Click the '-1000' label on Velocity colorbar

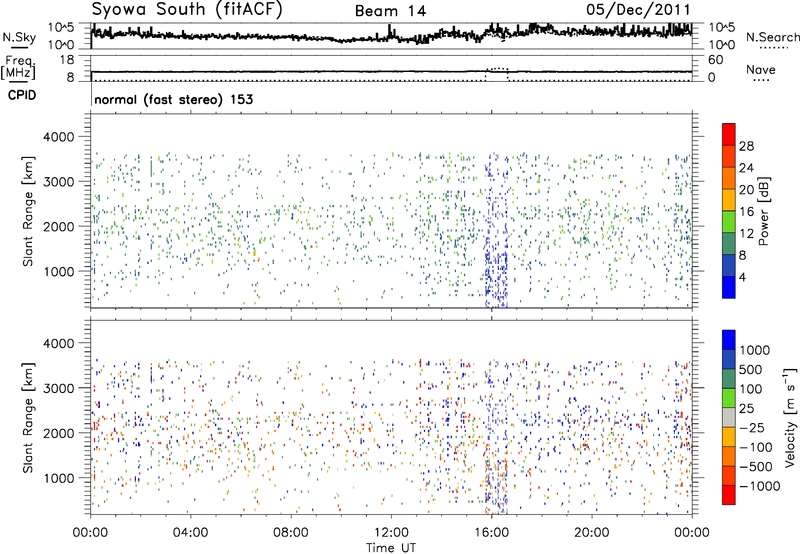pyautogui.click(x=760, y=486)
